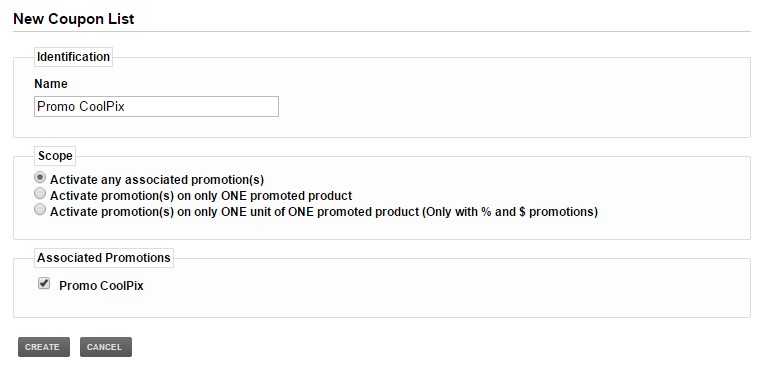The image size is (763, 370).
Task: Click the 'Activate any associated promotion(s)' label text
Action: pos(157,180)
